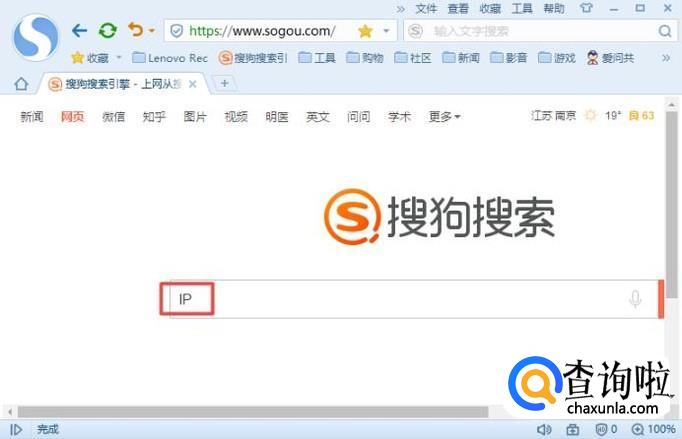Click the Sogou engine icon in search box
The image size is (682, 439).
[x=415, y=31]
